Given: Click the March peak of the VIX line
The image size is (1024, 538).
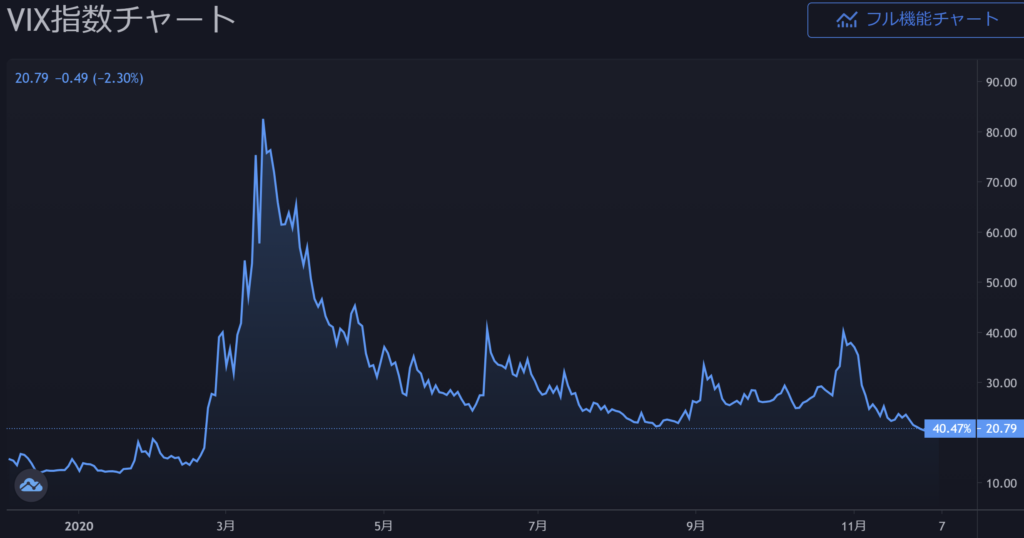Looking at the screenshot, I should click(263, 121).
